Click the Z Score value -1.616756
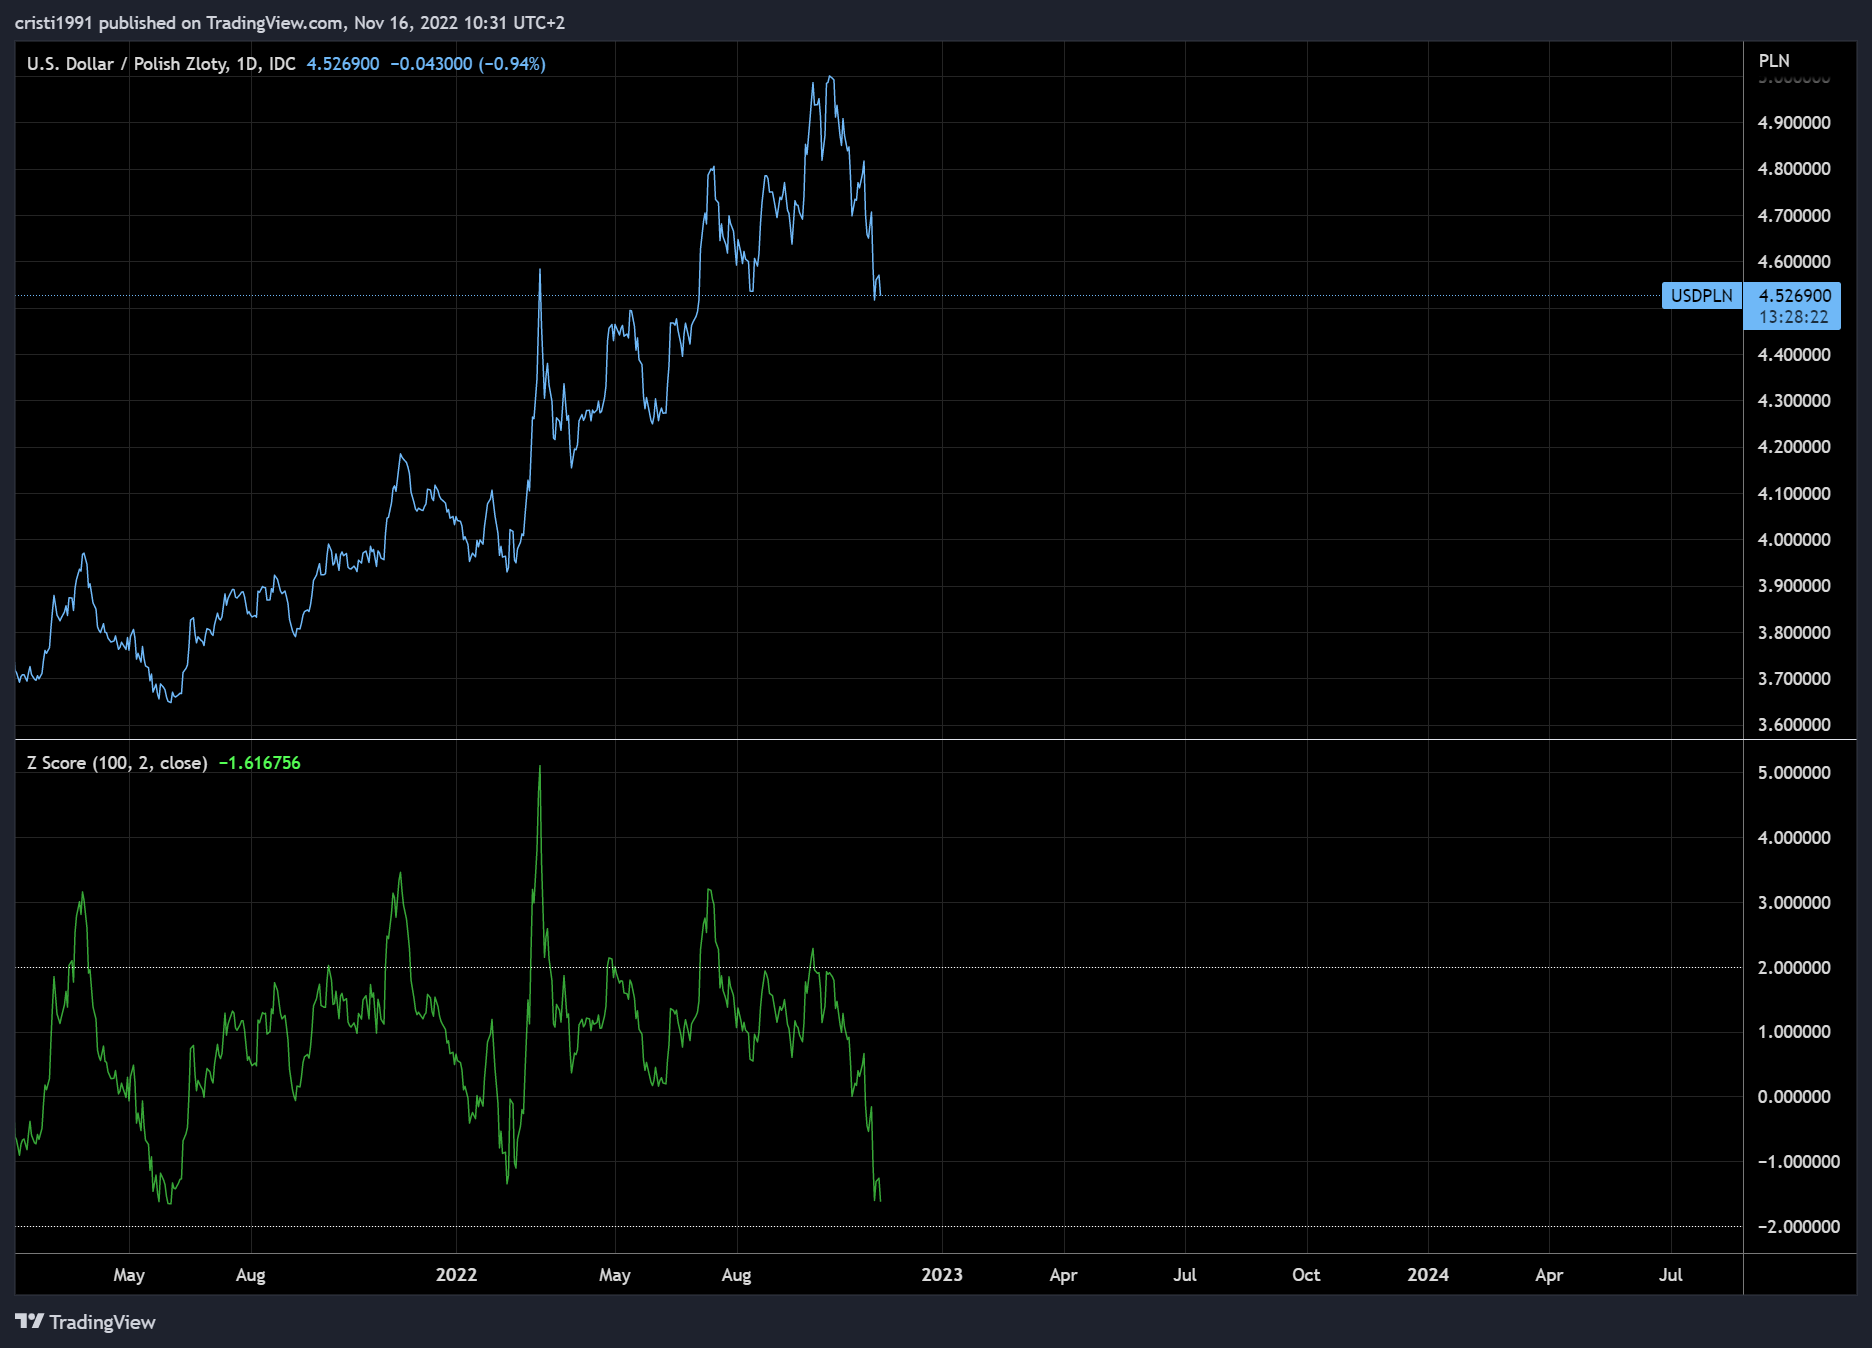This screenshot has height=1348, width=1872. (x=259, y=762)
